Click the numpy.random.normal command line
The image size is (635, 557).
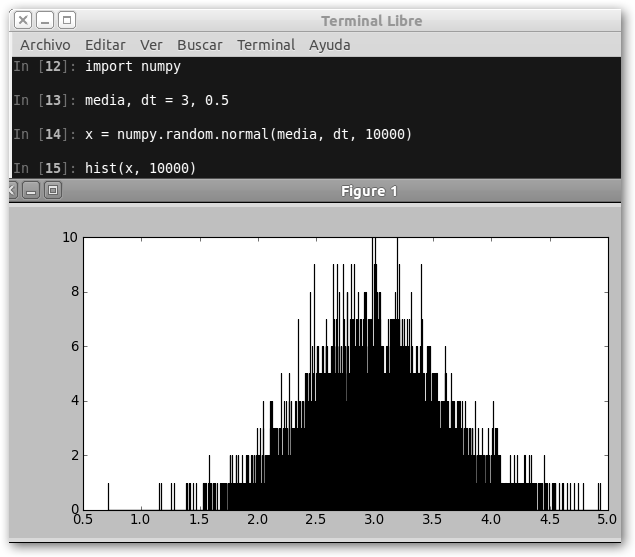click(248, 134)
